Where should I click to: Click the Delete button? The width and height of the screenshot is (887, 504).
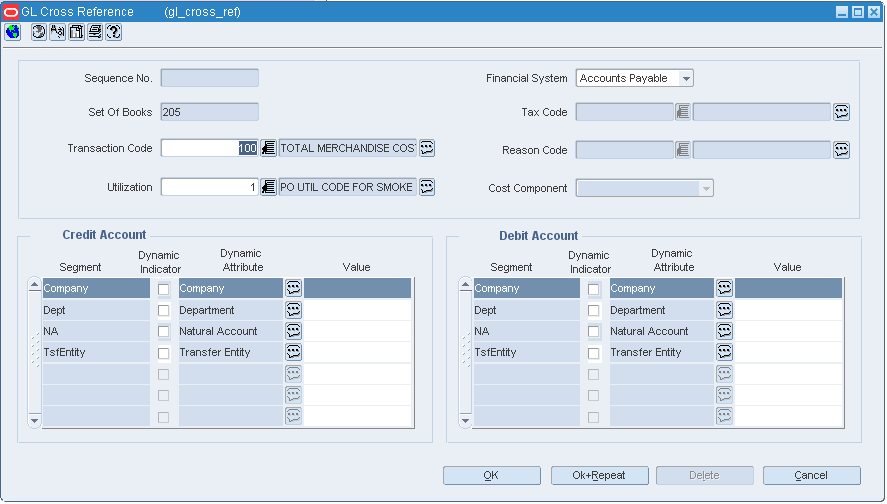(704, 475)
